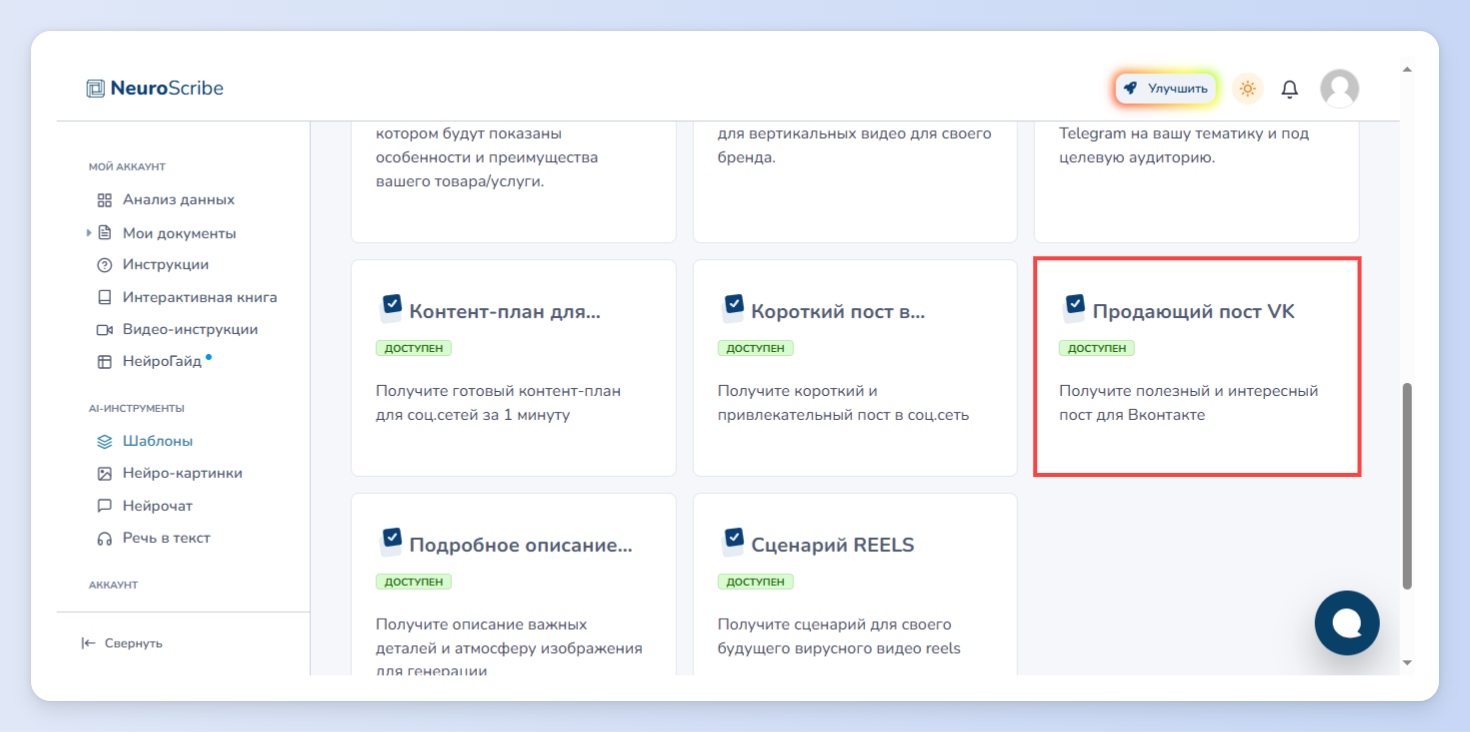Click the AI-ИНСТРУМЕНТЫ section heading
This screenshot has height=732, width=1470.
[x=136, y=408]
